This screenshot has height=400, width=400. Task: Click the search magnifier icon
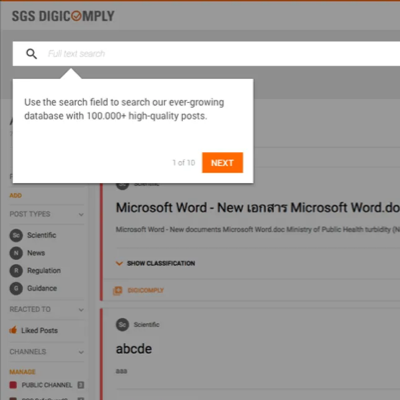pyautogui.click(x=32, y=54)
